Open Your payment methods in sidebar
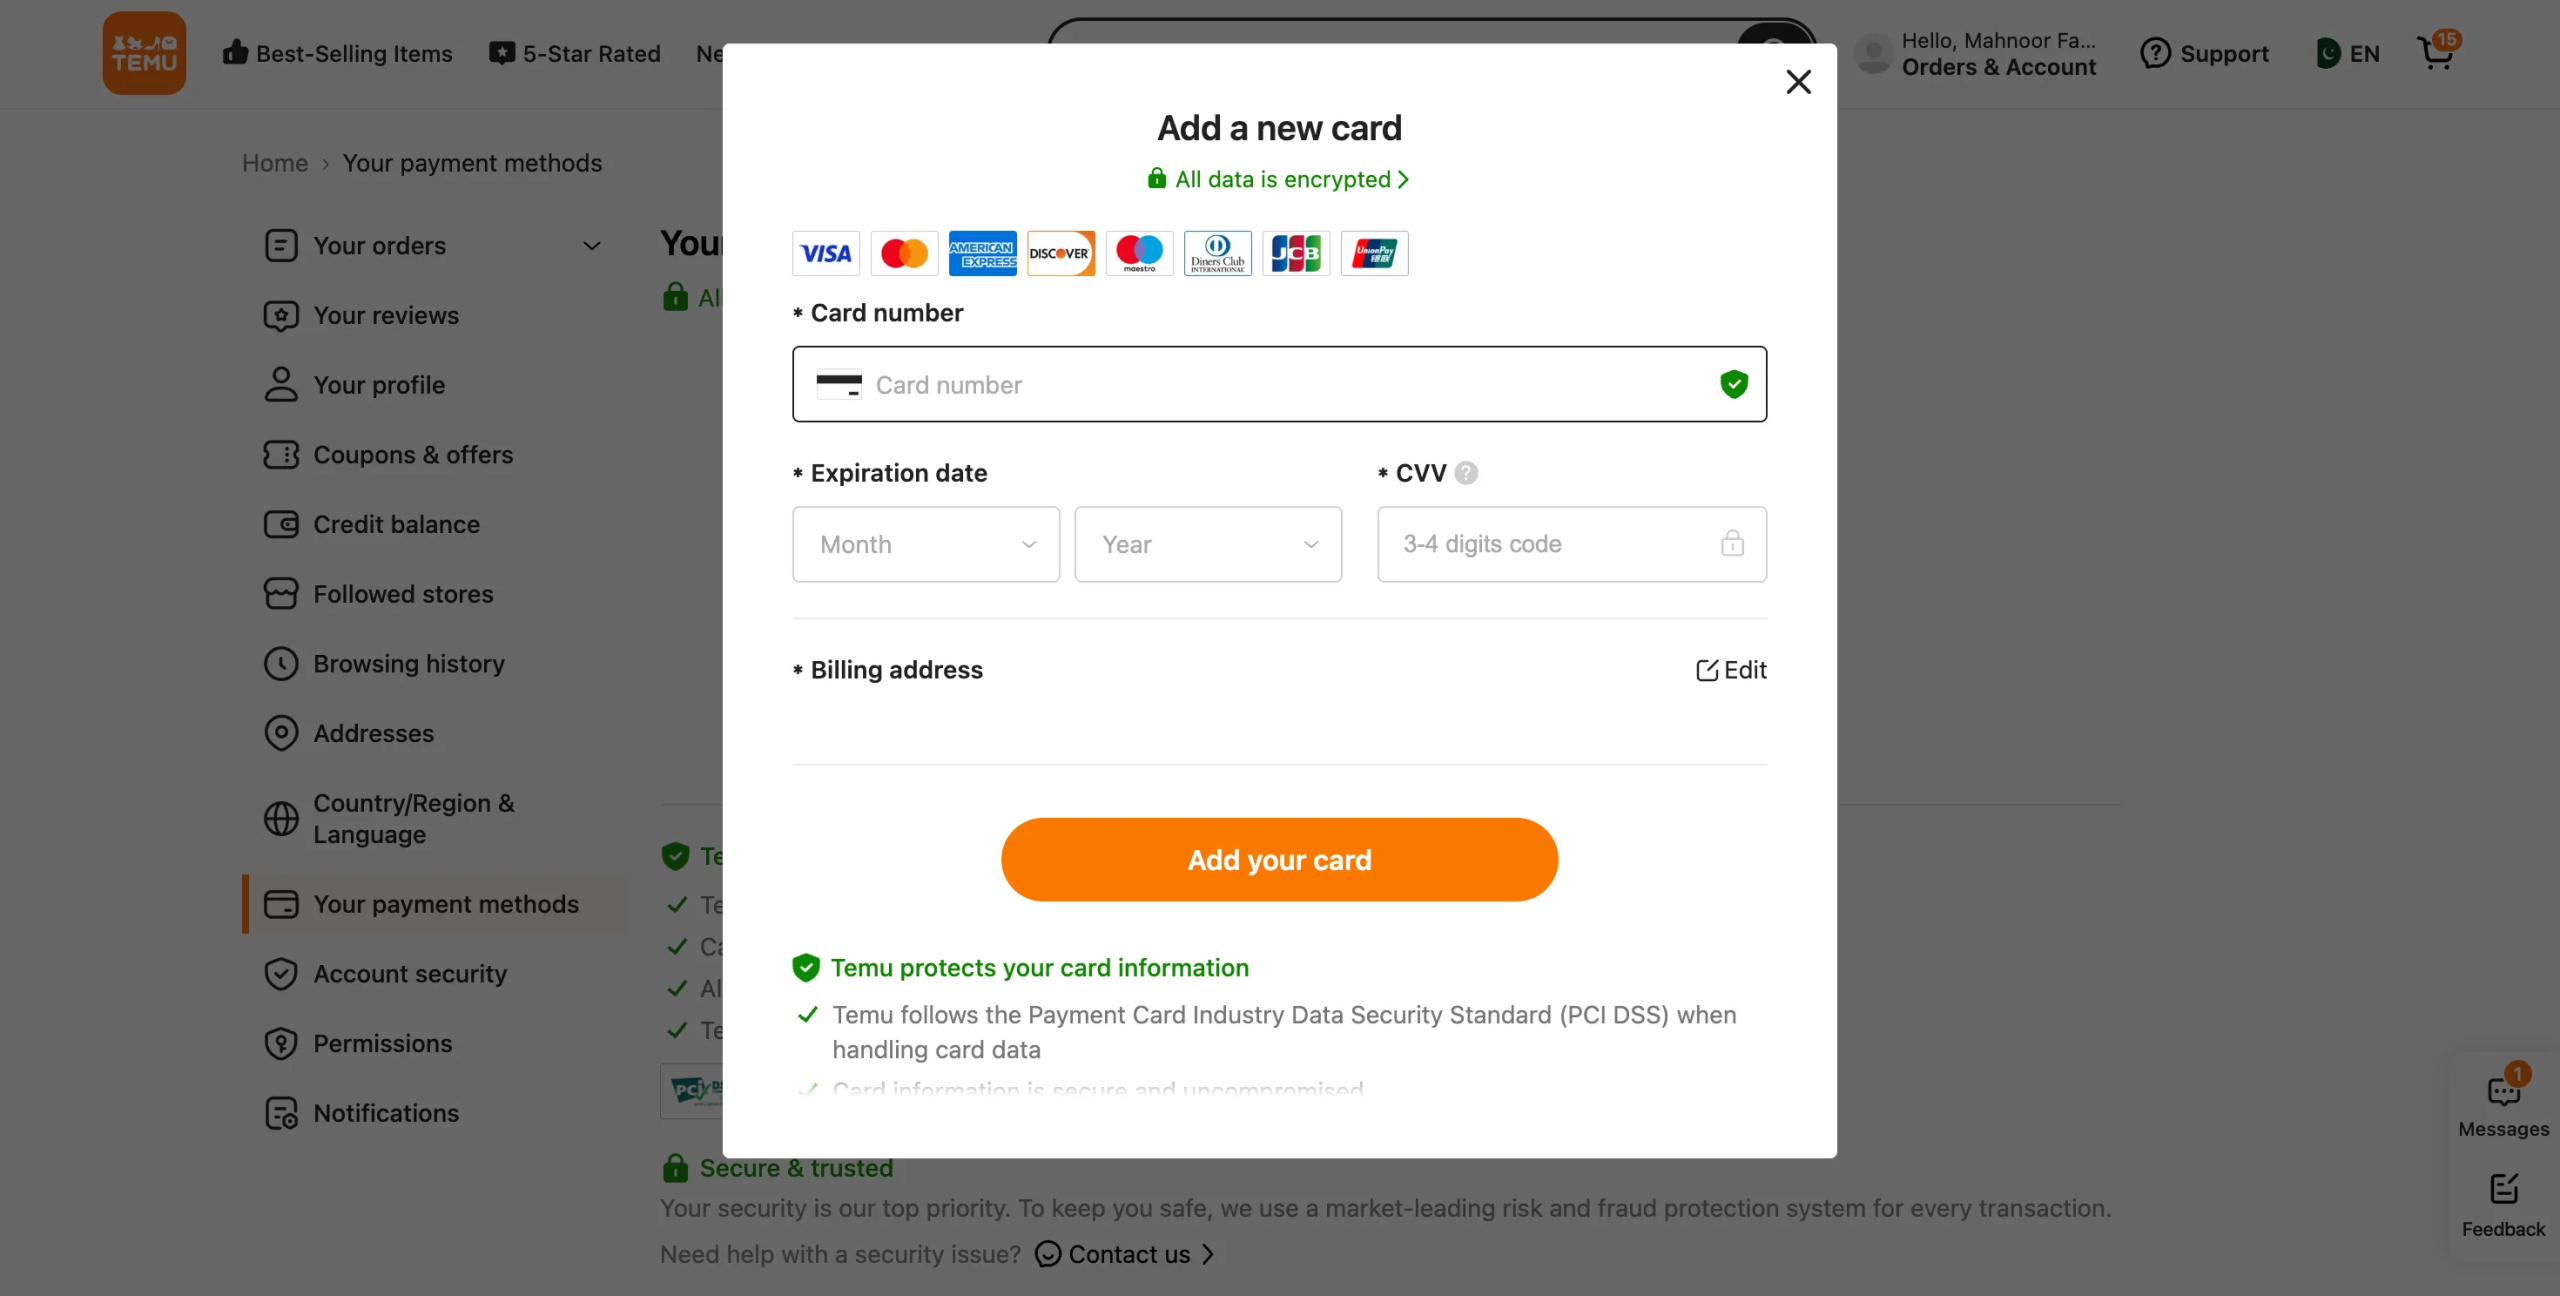This screenshot has width=2560, height=1296. click(446, 903)
